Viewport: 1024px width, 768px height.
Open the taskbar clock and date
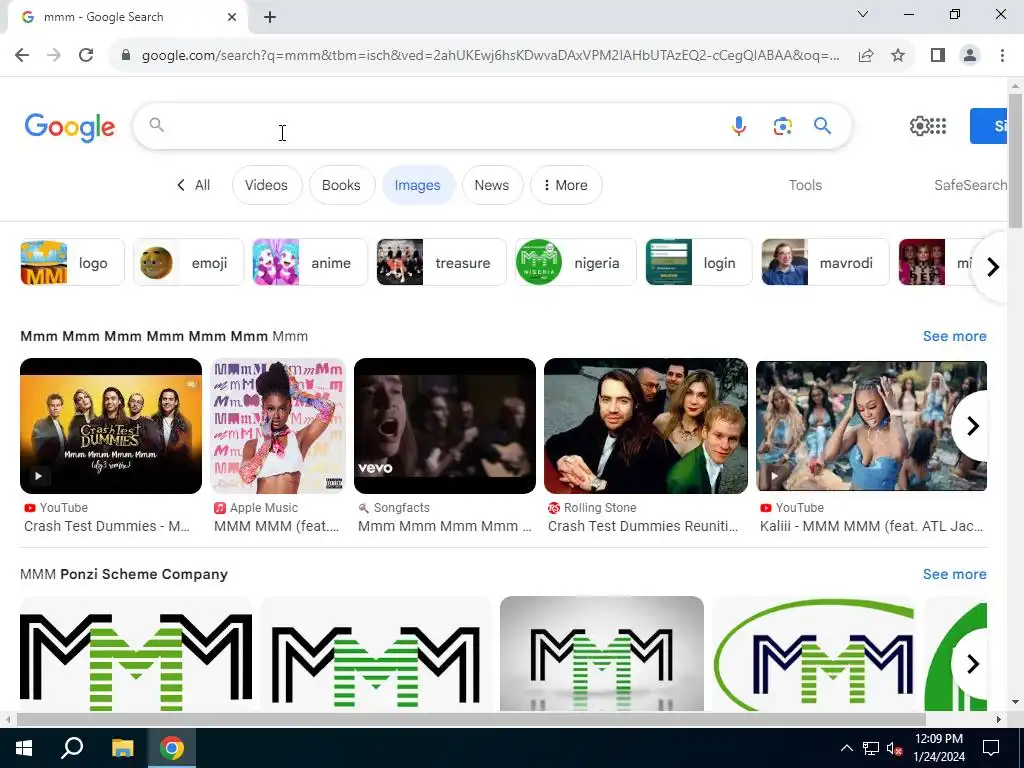pyautogui.click(x=938, y=748)
